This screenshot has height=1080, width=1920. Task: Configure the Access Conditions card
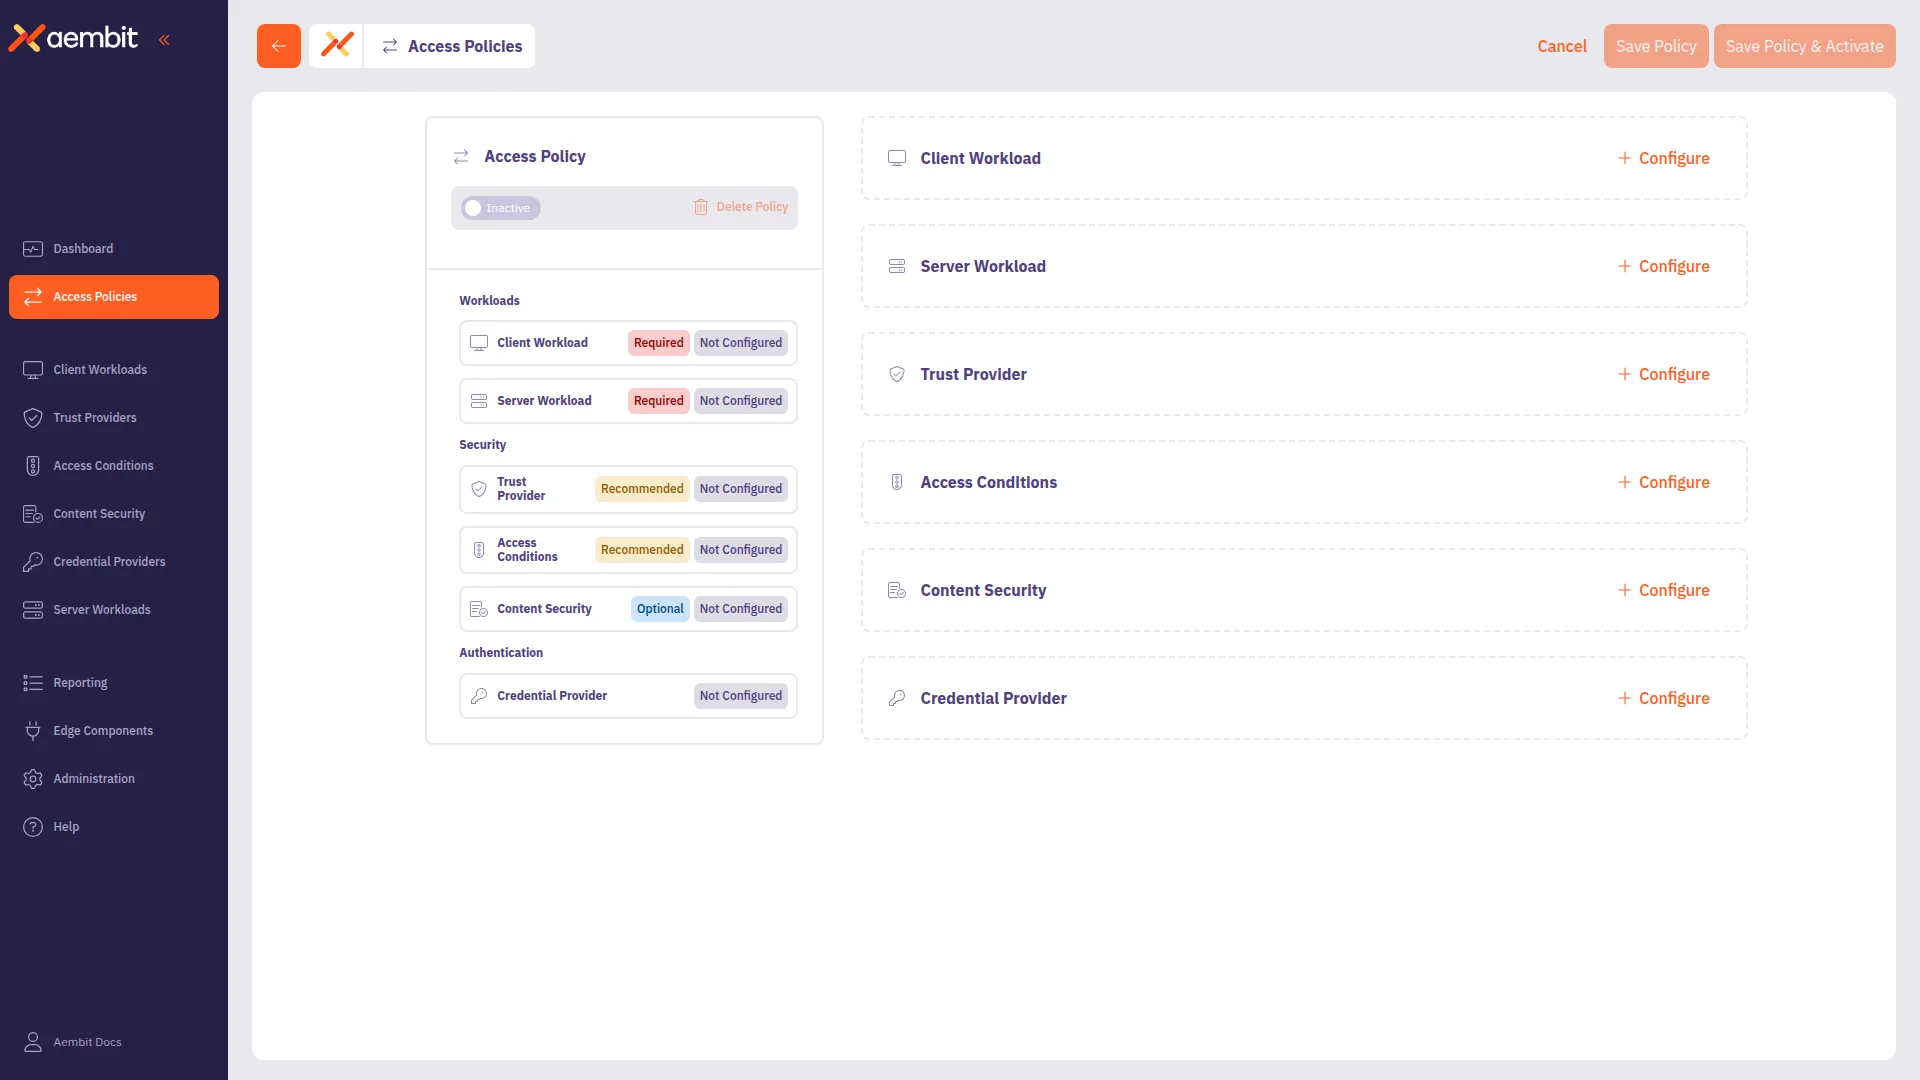point(1663,482)
